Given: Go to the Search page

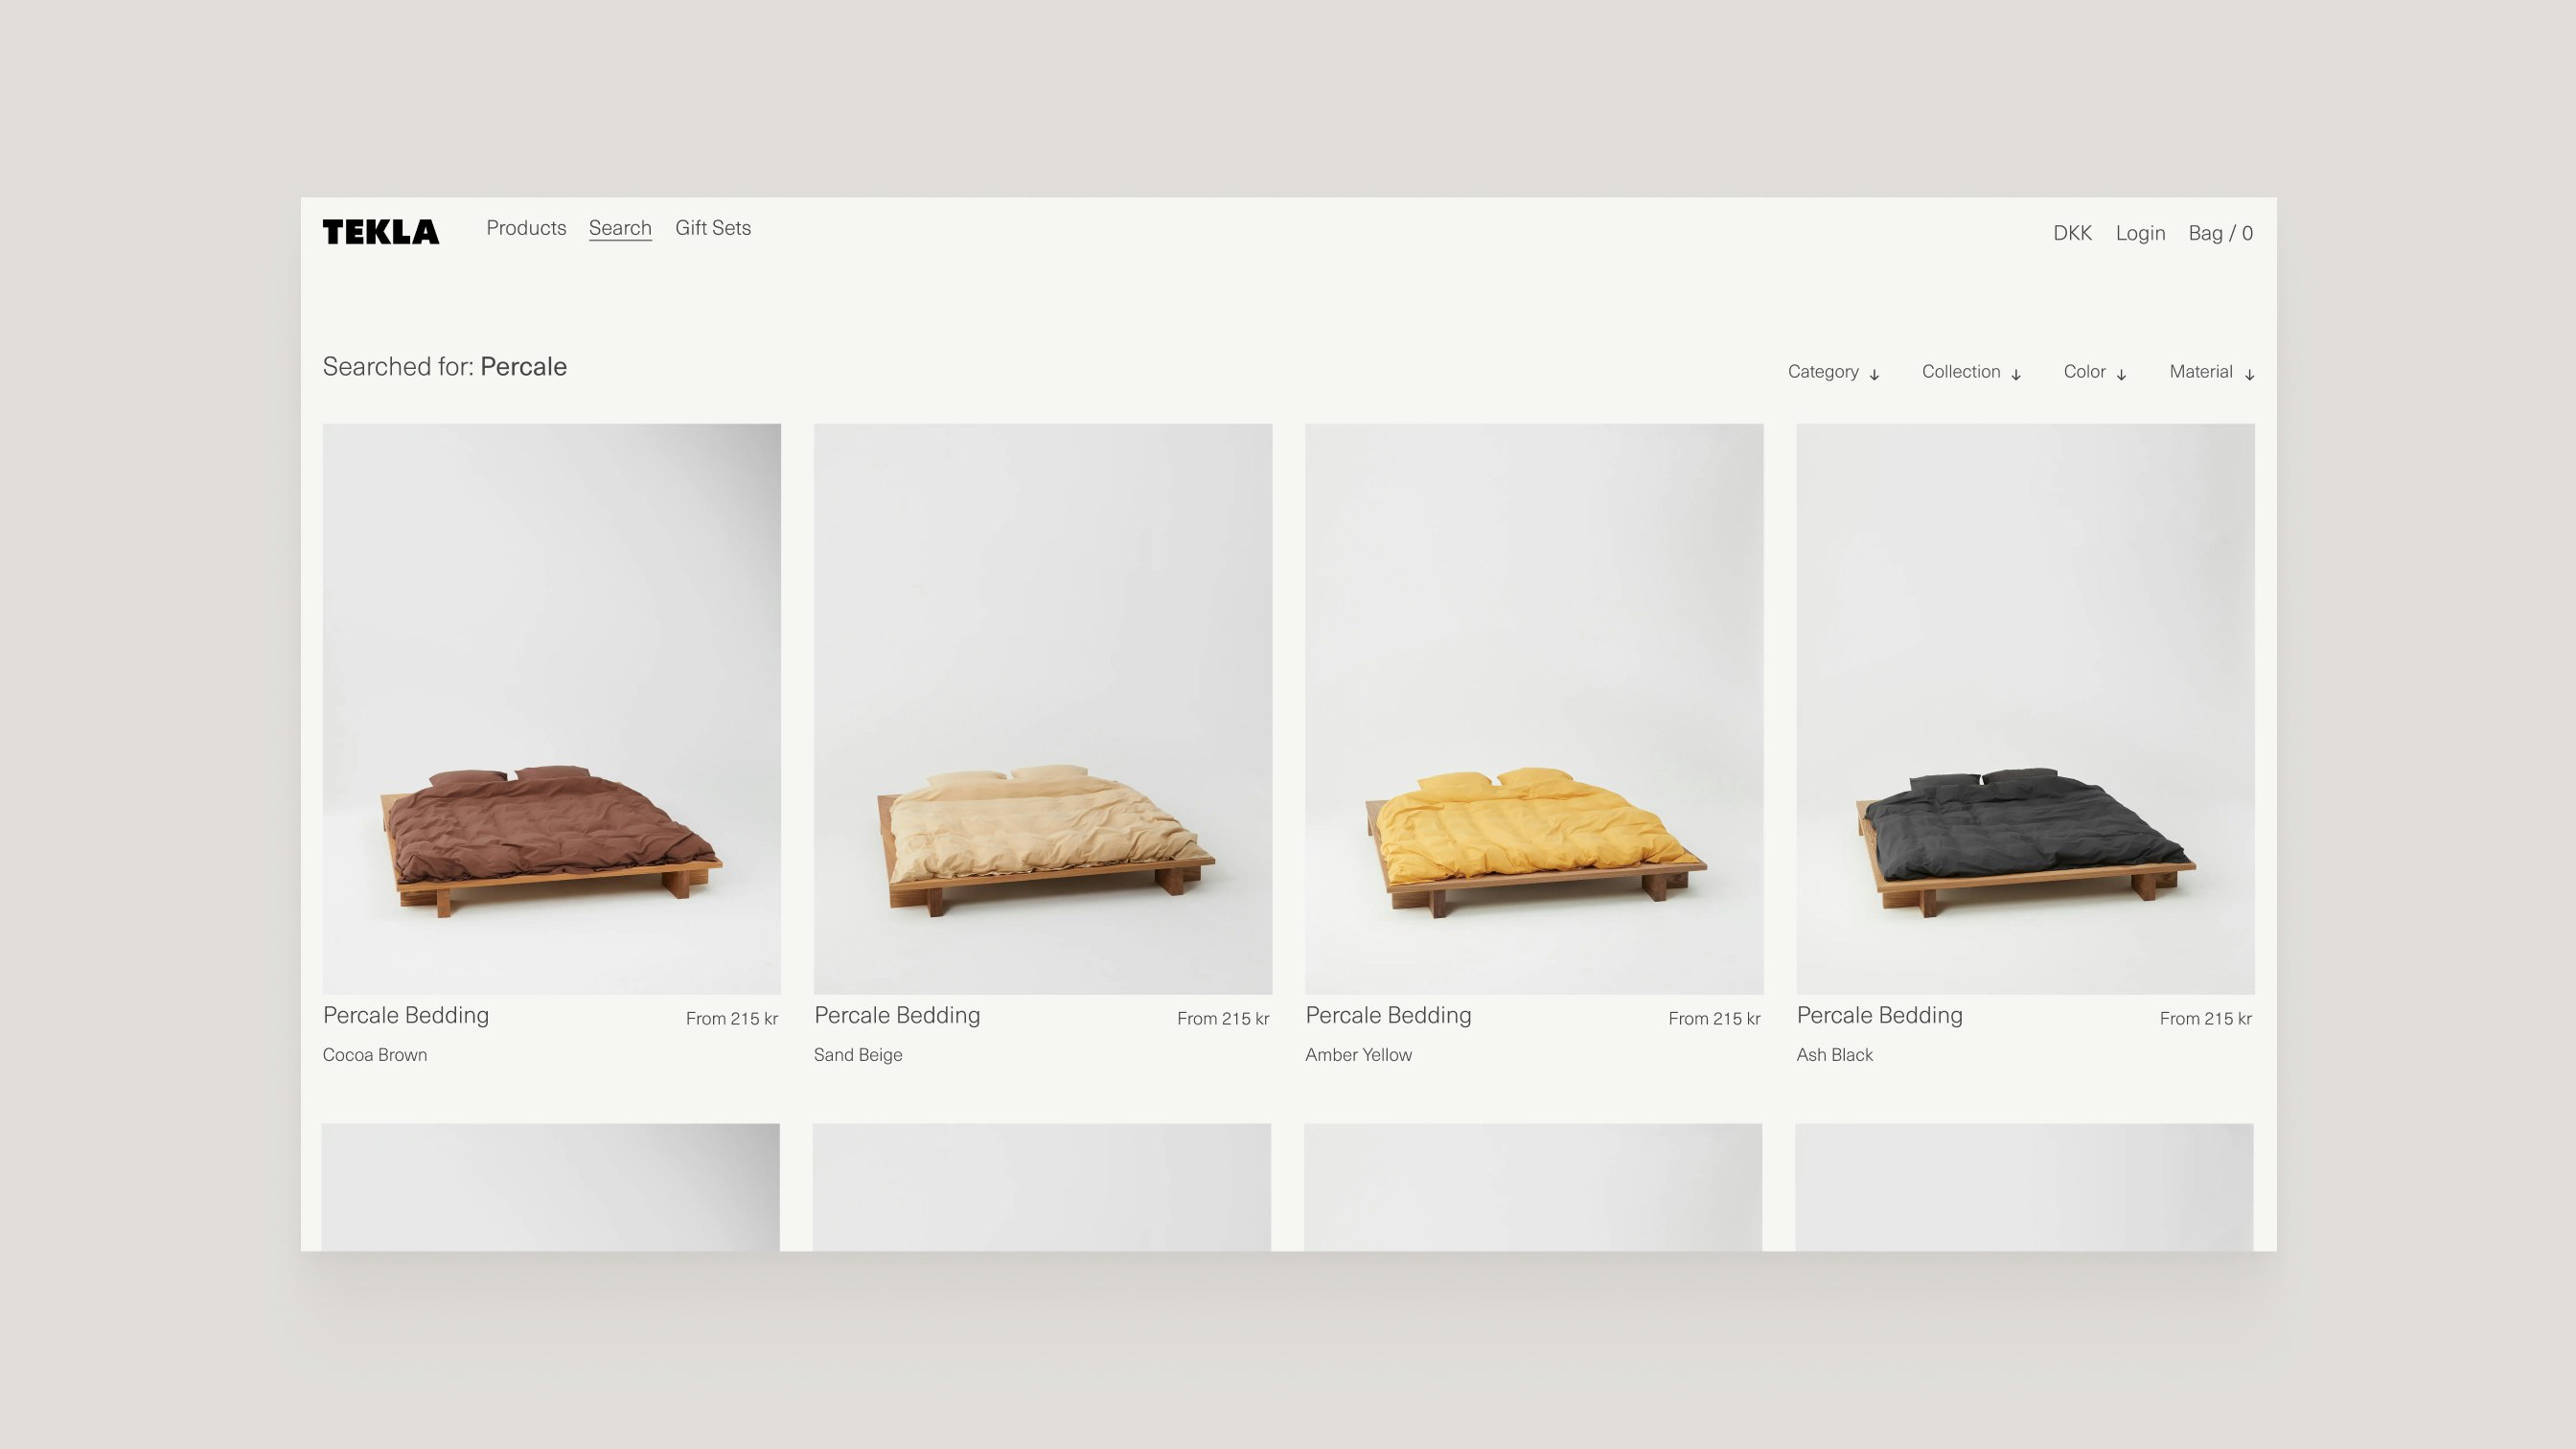Looking at the screenshot, I should tap(620, 228).
